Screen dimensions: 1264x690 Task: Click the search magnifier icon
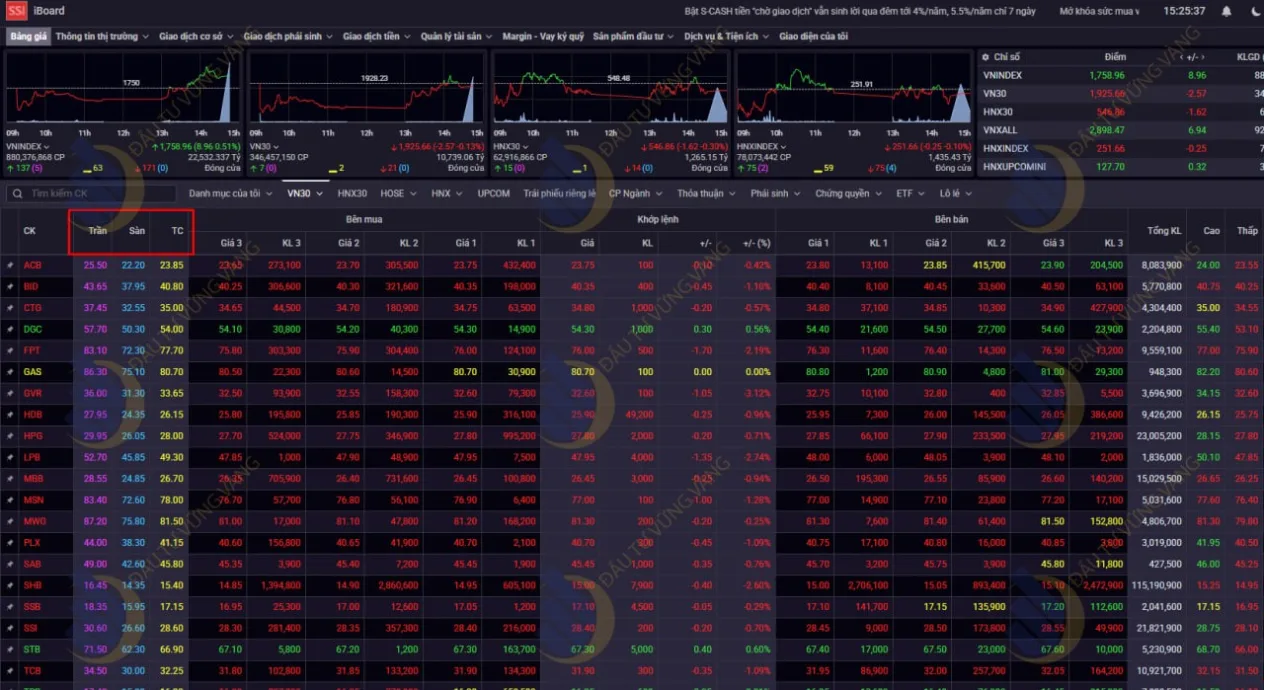(x=18, y=193)
